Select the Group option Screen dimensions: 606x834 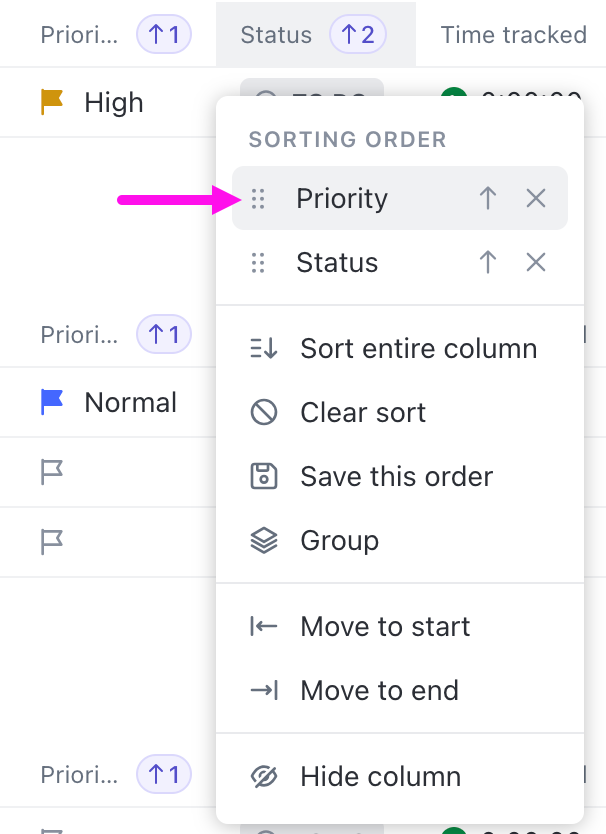(x=339, y=541)
